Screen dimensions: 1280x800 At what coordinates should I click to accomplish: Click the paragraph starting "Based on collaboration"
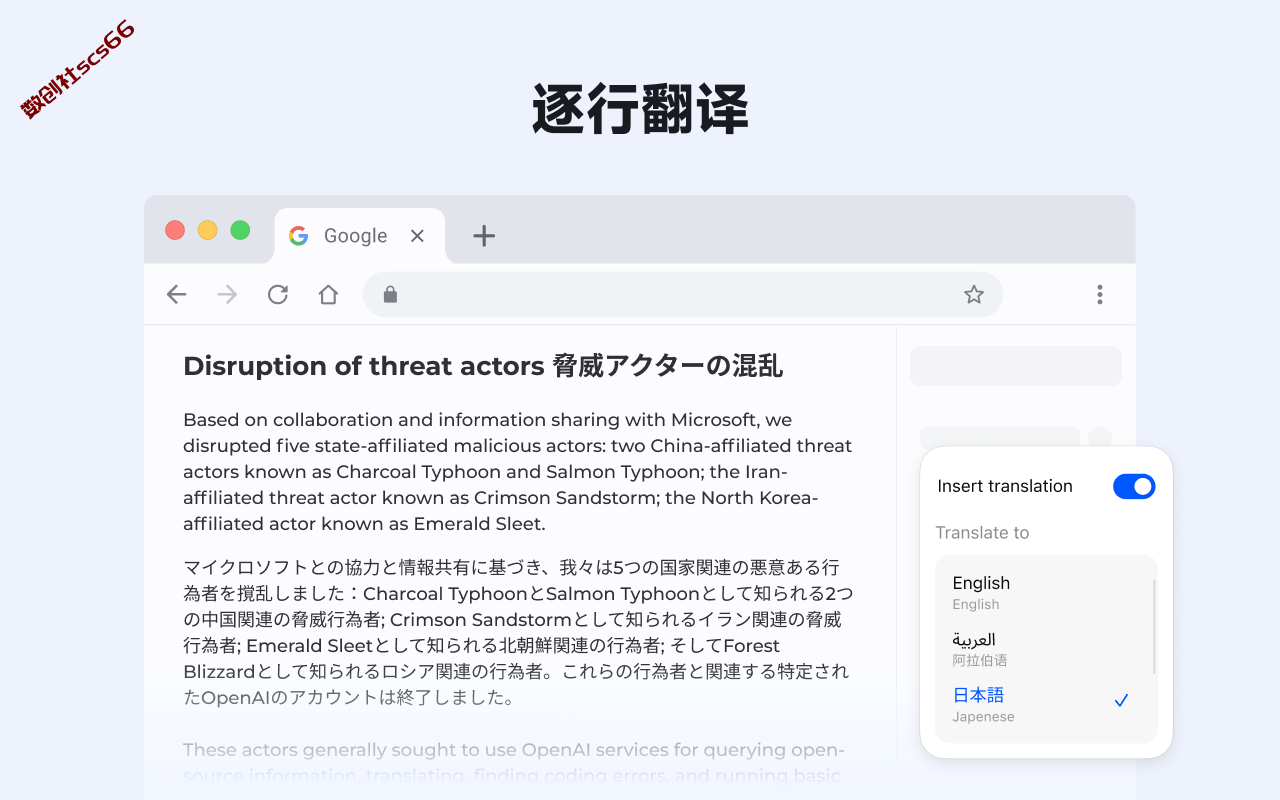pyautogui.click(x=518, y=471)
